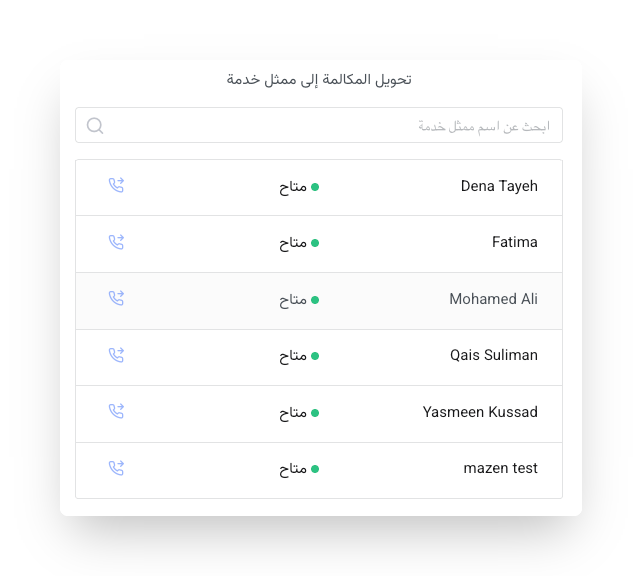Focus the agent name search field

pyautogui.click(x=330, y=126)
